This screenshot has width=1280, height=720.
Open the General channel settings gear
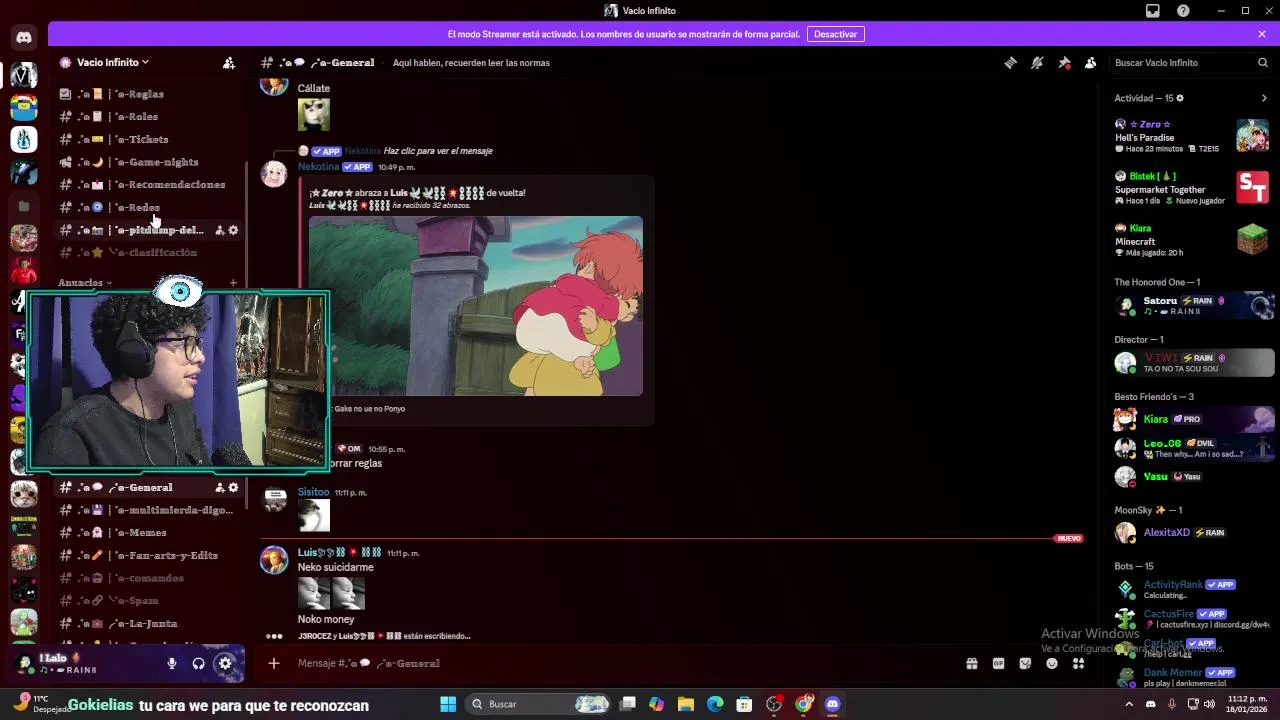(x=234, y=488)
